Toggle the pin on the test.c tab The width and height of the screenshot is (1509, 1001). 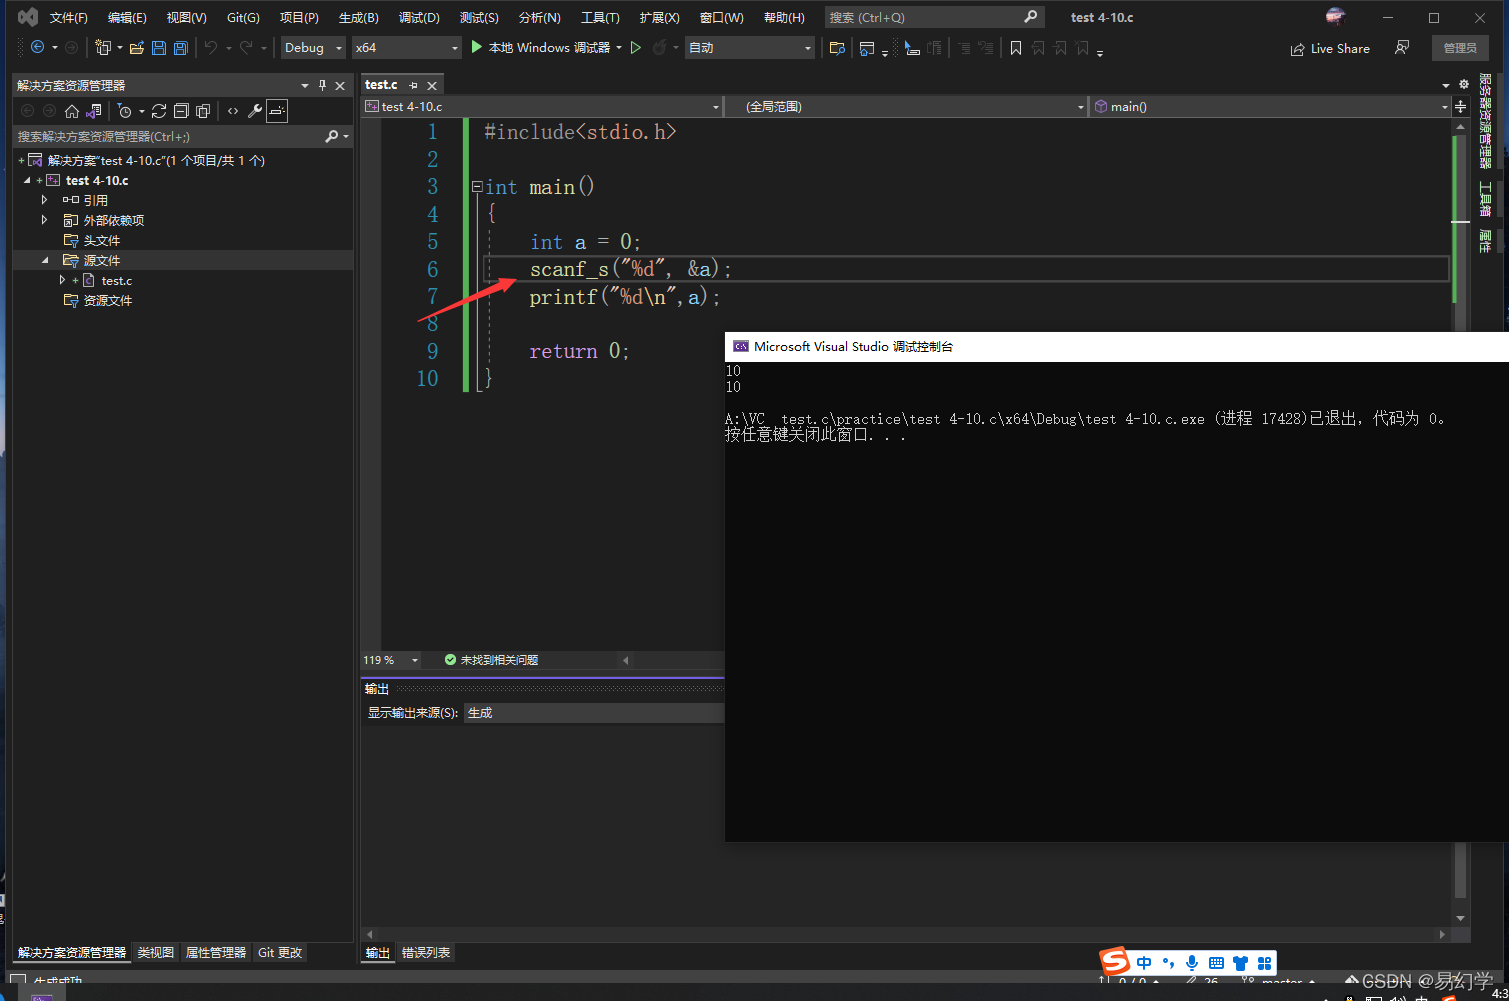click(413, 85)
